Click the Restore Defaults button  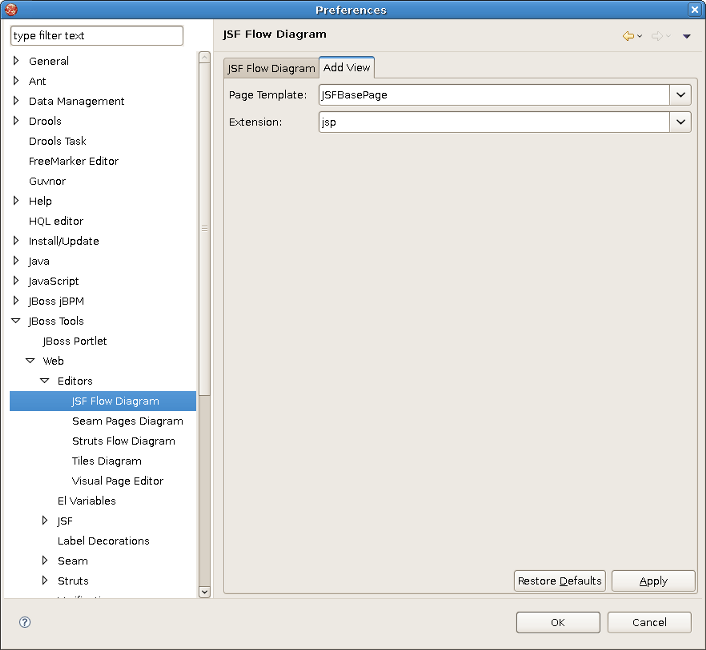pyautogui.click(x=560, y=581)
